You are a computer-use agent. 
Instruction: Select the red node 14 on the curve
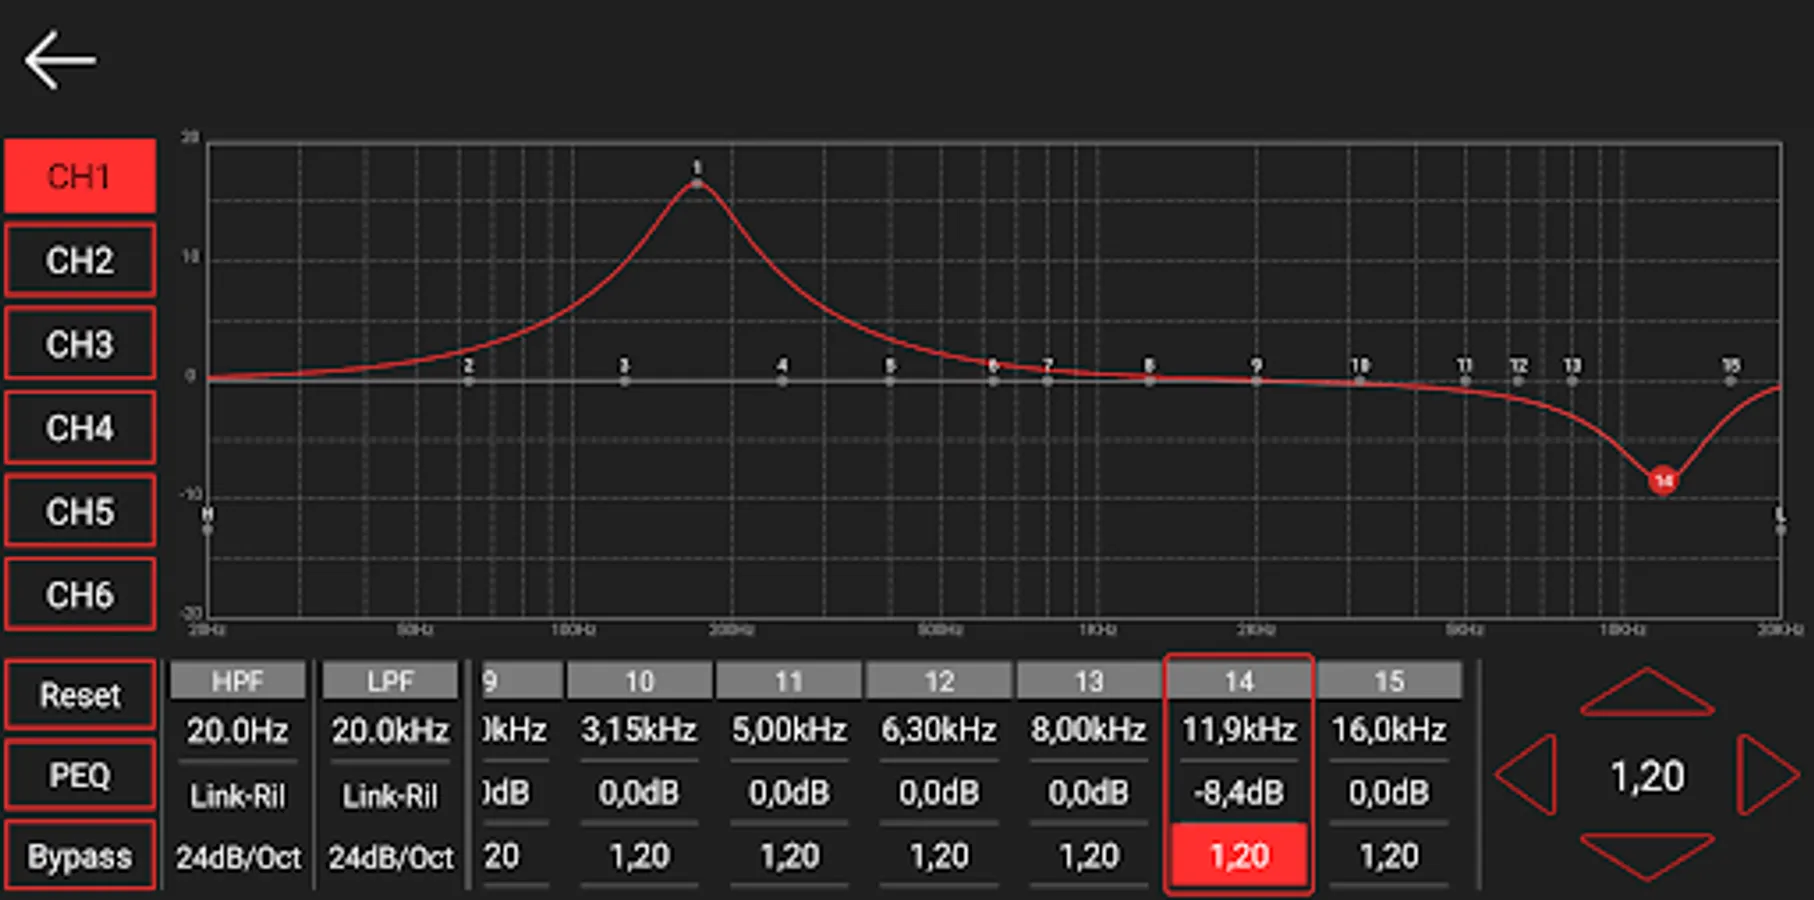coord(1663,481)
